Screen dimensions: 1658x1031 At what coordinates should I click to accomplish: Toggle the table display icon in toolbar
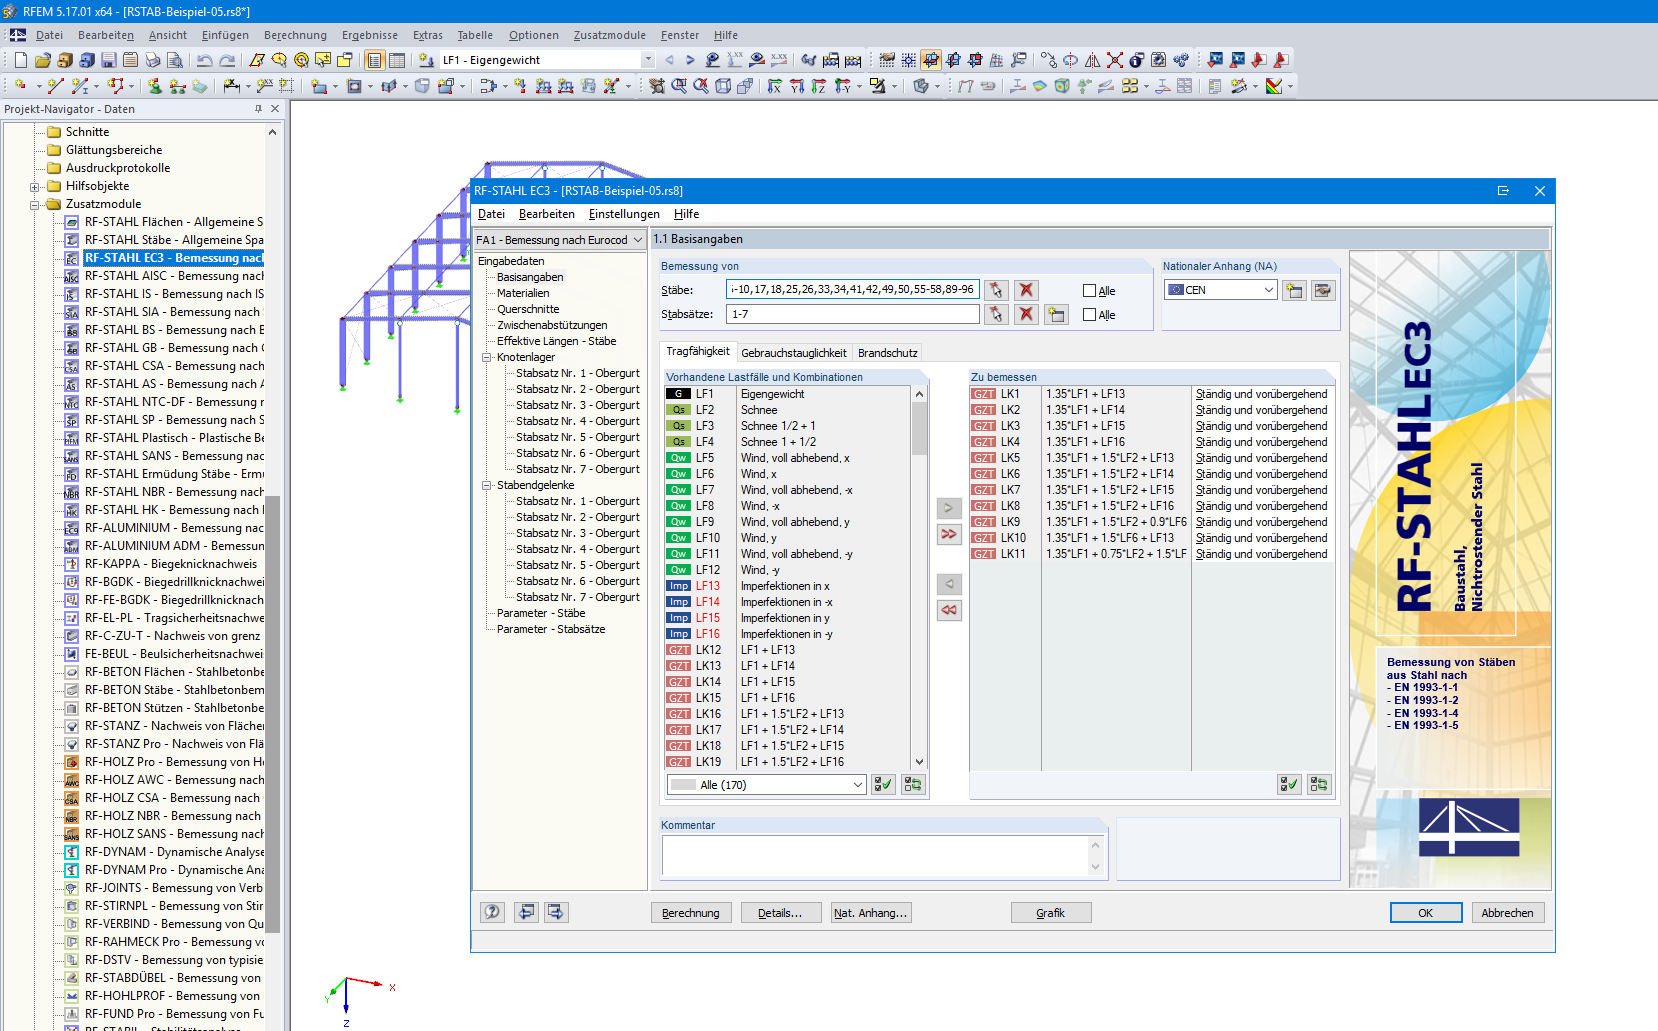pos(397,60)
